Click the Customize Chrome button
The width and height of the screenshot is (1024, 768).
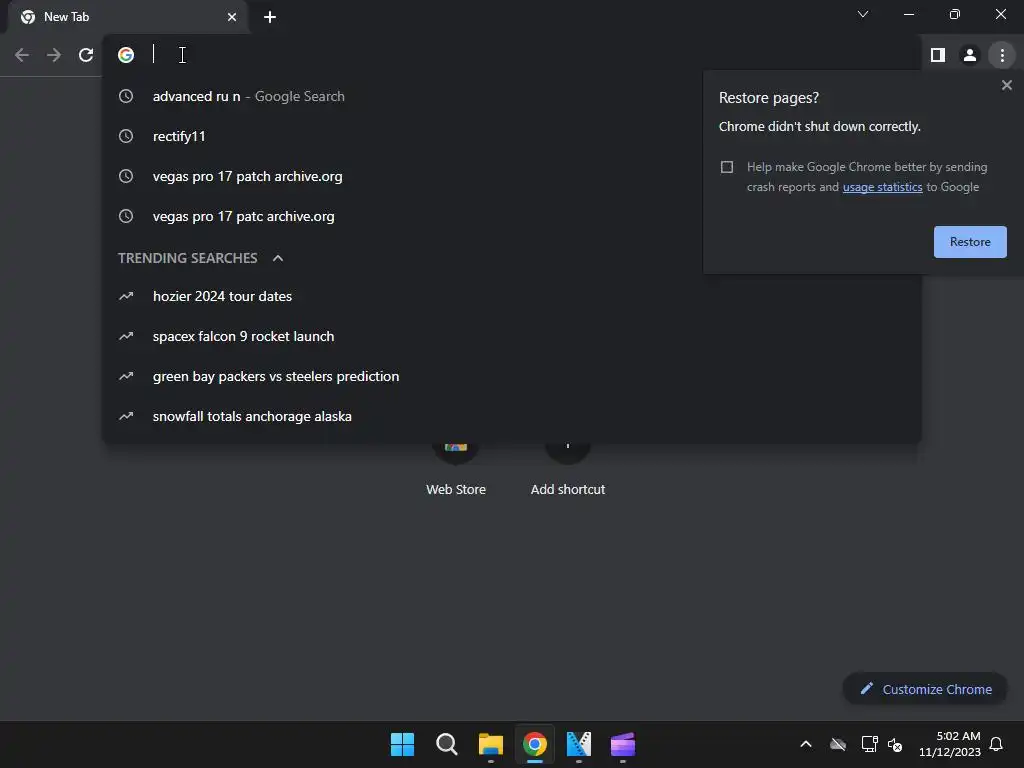pyautogui.click(x=925, y=689)
